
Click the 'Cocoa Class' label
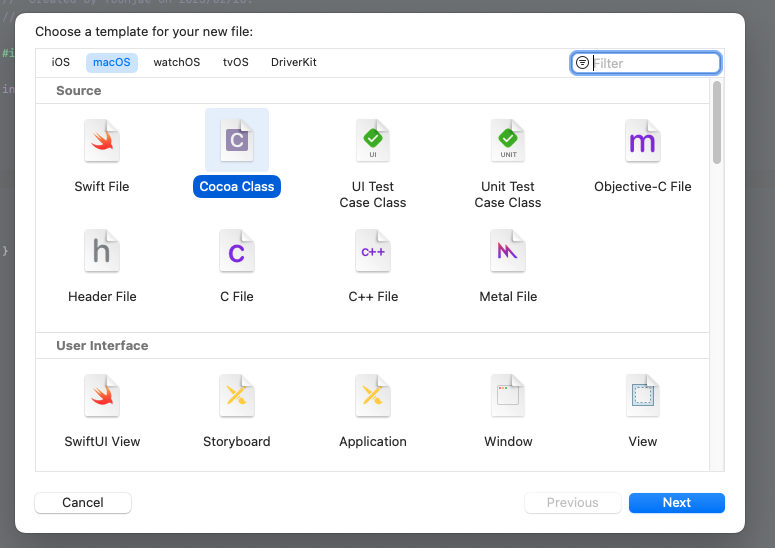coord(237,186)
